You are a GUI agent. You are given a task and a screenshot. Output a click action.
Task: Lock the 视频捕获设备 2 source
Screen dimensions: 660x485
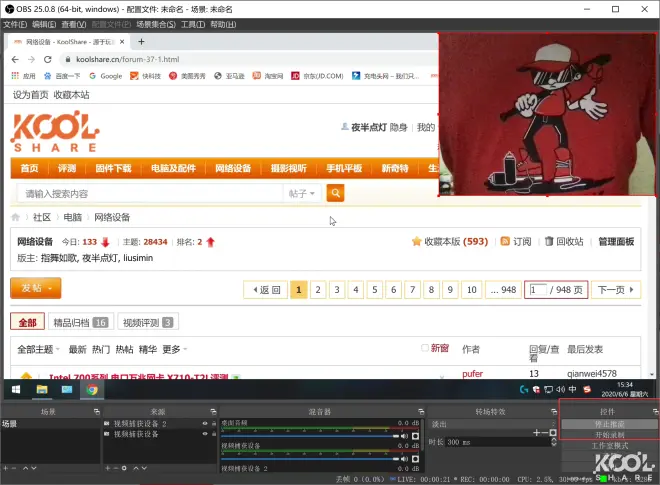(x=213, y=424)
